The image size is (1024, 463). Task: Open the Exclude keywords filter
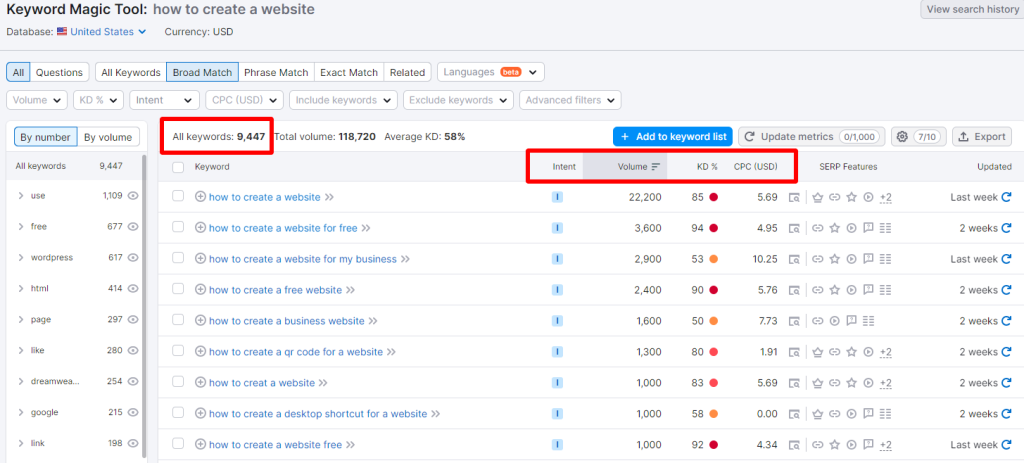tap(458, 100)
